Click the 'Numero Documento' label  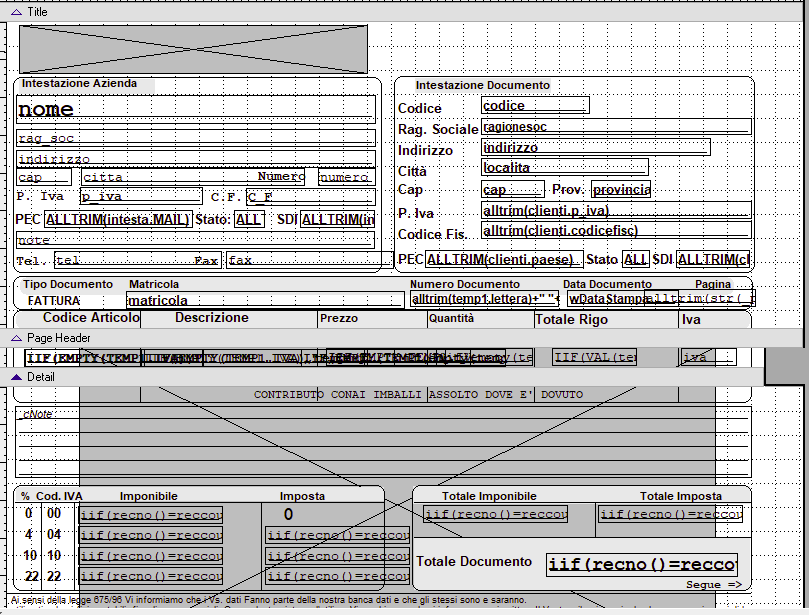click(x=465, y=284)
